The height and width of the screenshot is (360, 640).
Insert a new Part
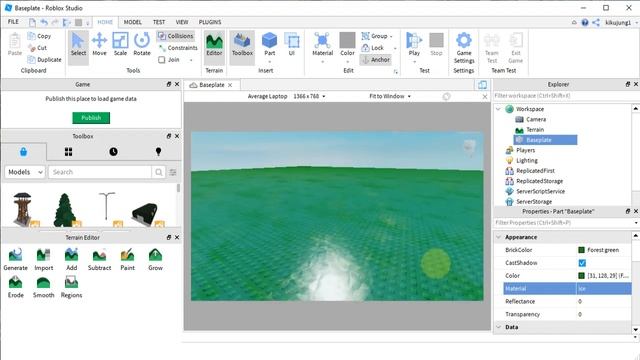269,44
